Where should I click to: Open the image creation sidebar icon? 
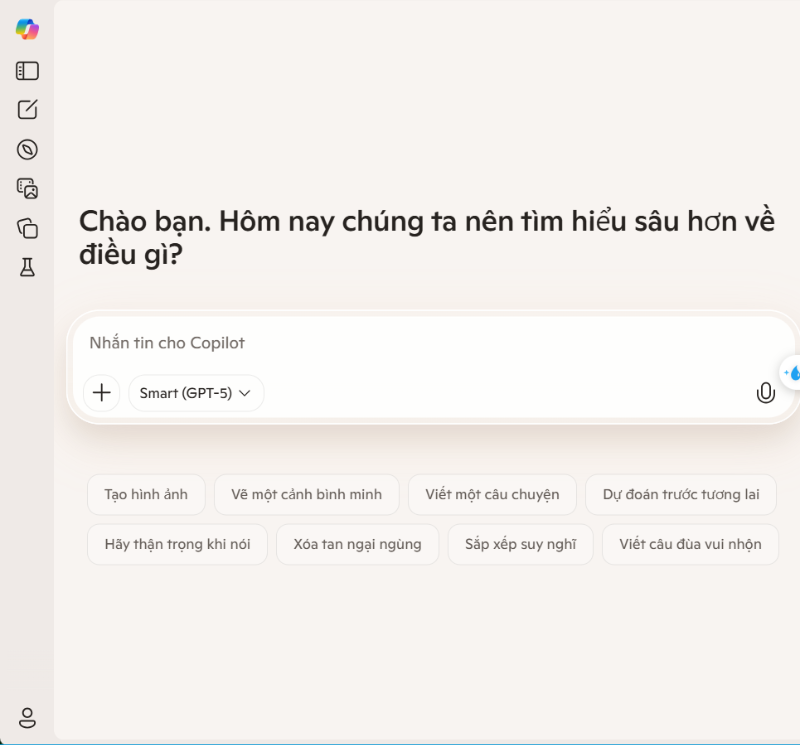click(x=28, y=189)
